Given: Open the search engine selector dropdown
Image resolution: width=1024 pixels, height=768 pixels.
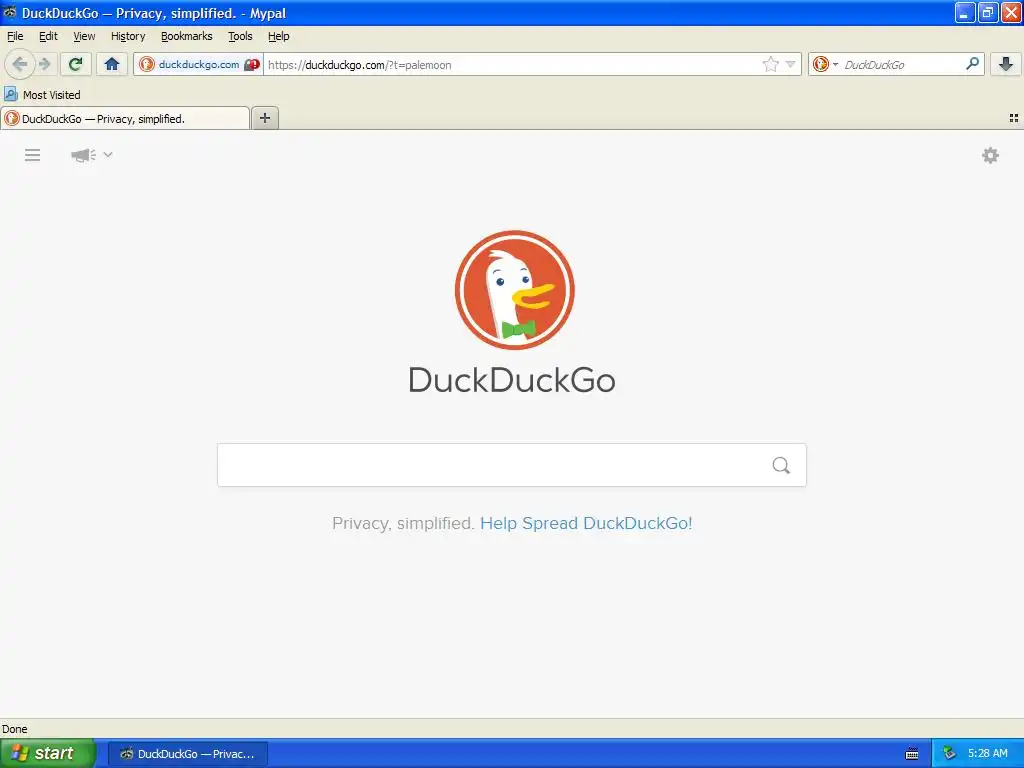Looking at the screenshot, I should click(825, 64).
